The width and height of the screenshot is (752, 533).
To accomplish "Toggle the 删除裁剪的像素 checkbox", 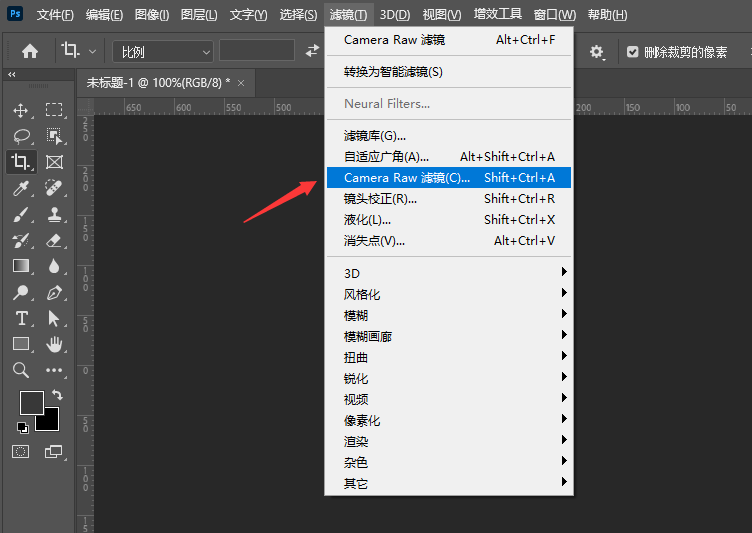I will 633,51.
